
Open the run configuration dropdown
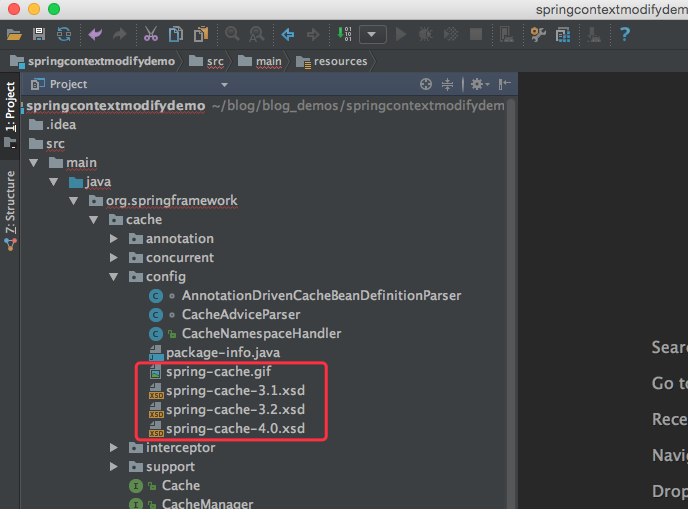point(373,34)
